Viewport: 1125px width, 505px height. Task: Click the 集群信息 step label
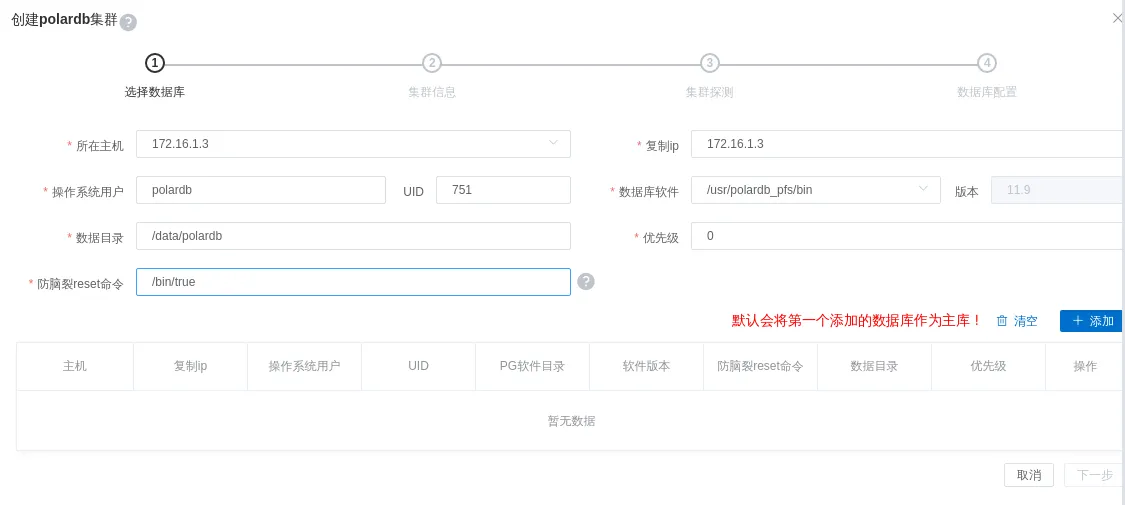tap(432, 92)
